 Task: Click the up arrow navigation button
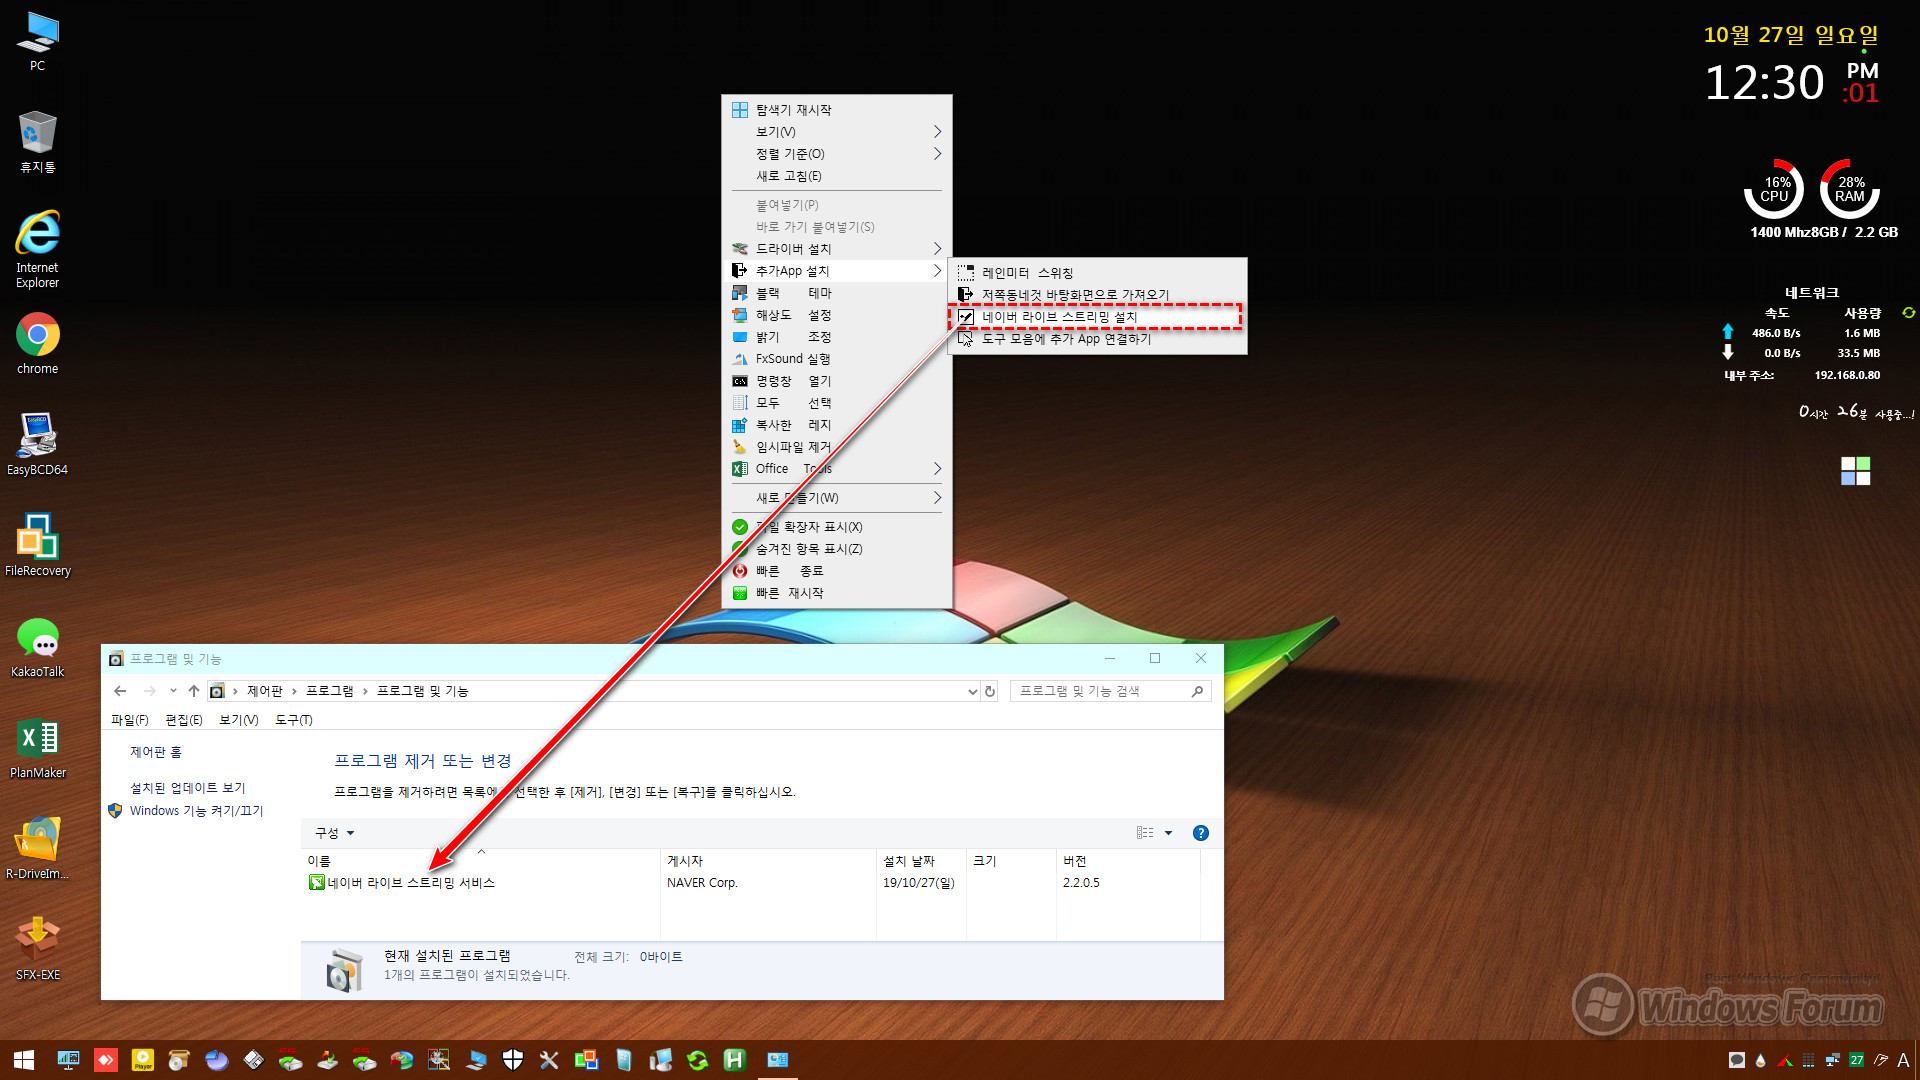click(x=194, y=691)
